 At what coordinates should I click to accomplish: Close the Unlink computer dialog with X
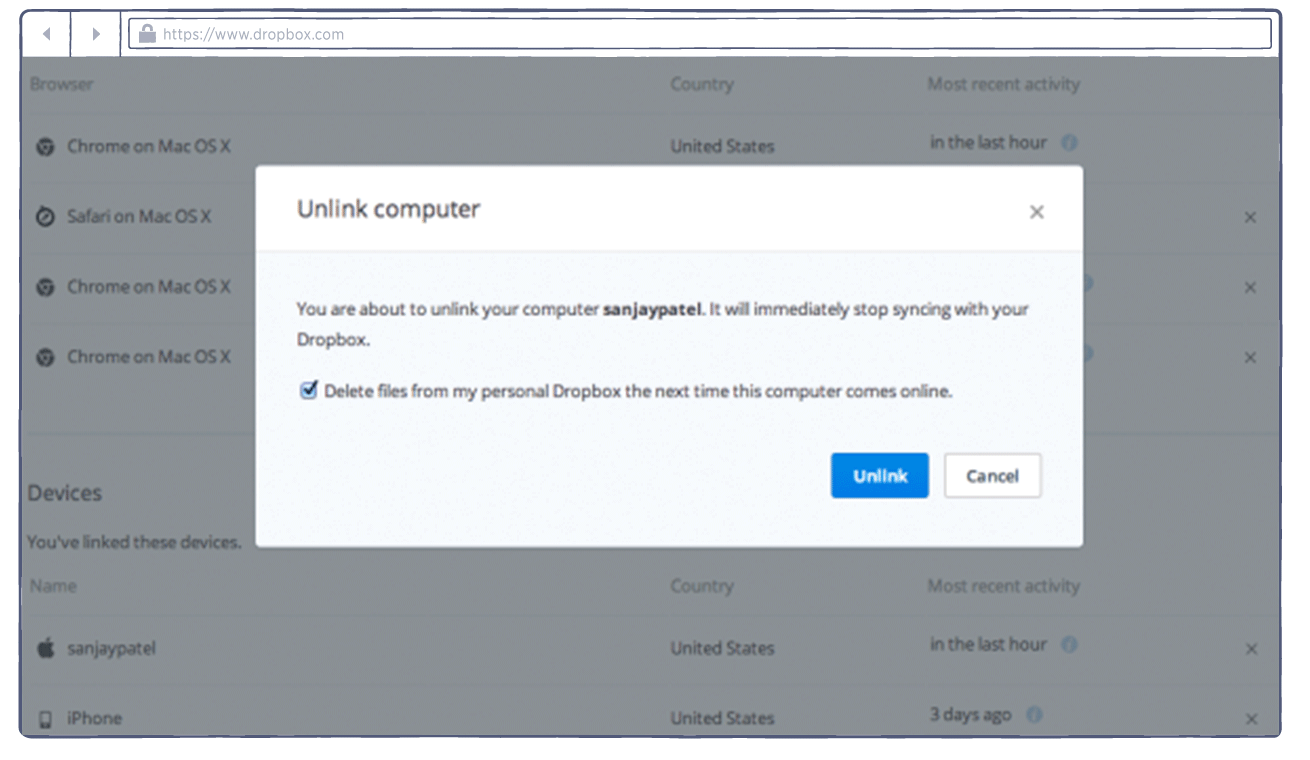pyautogui.click(x=1036, y=212)
